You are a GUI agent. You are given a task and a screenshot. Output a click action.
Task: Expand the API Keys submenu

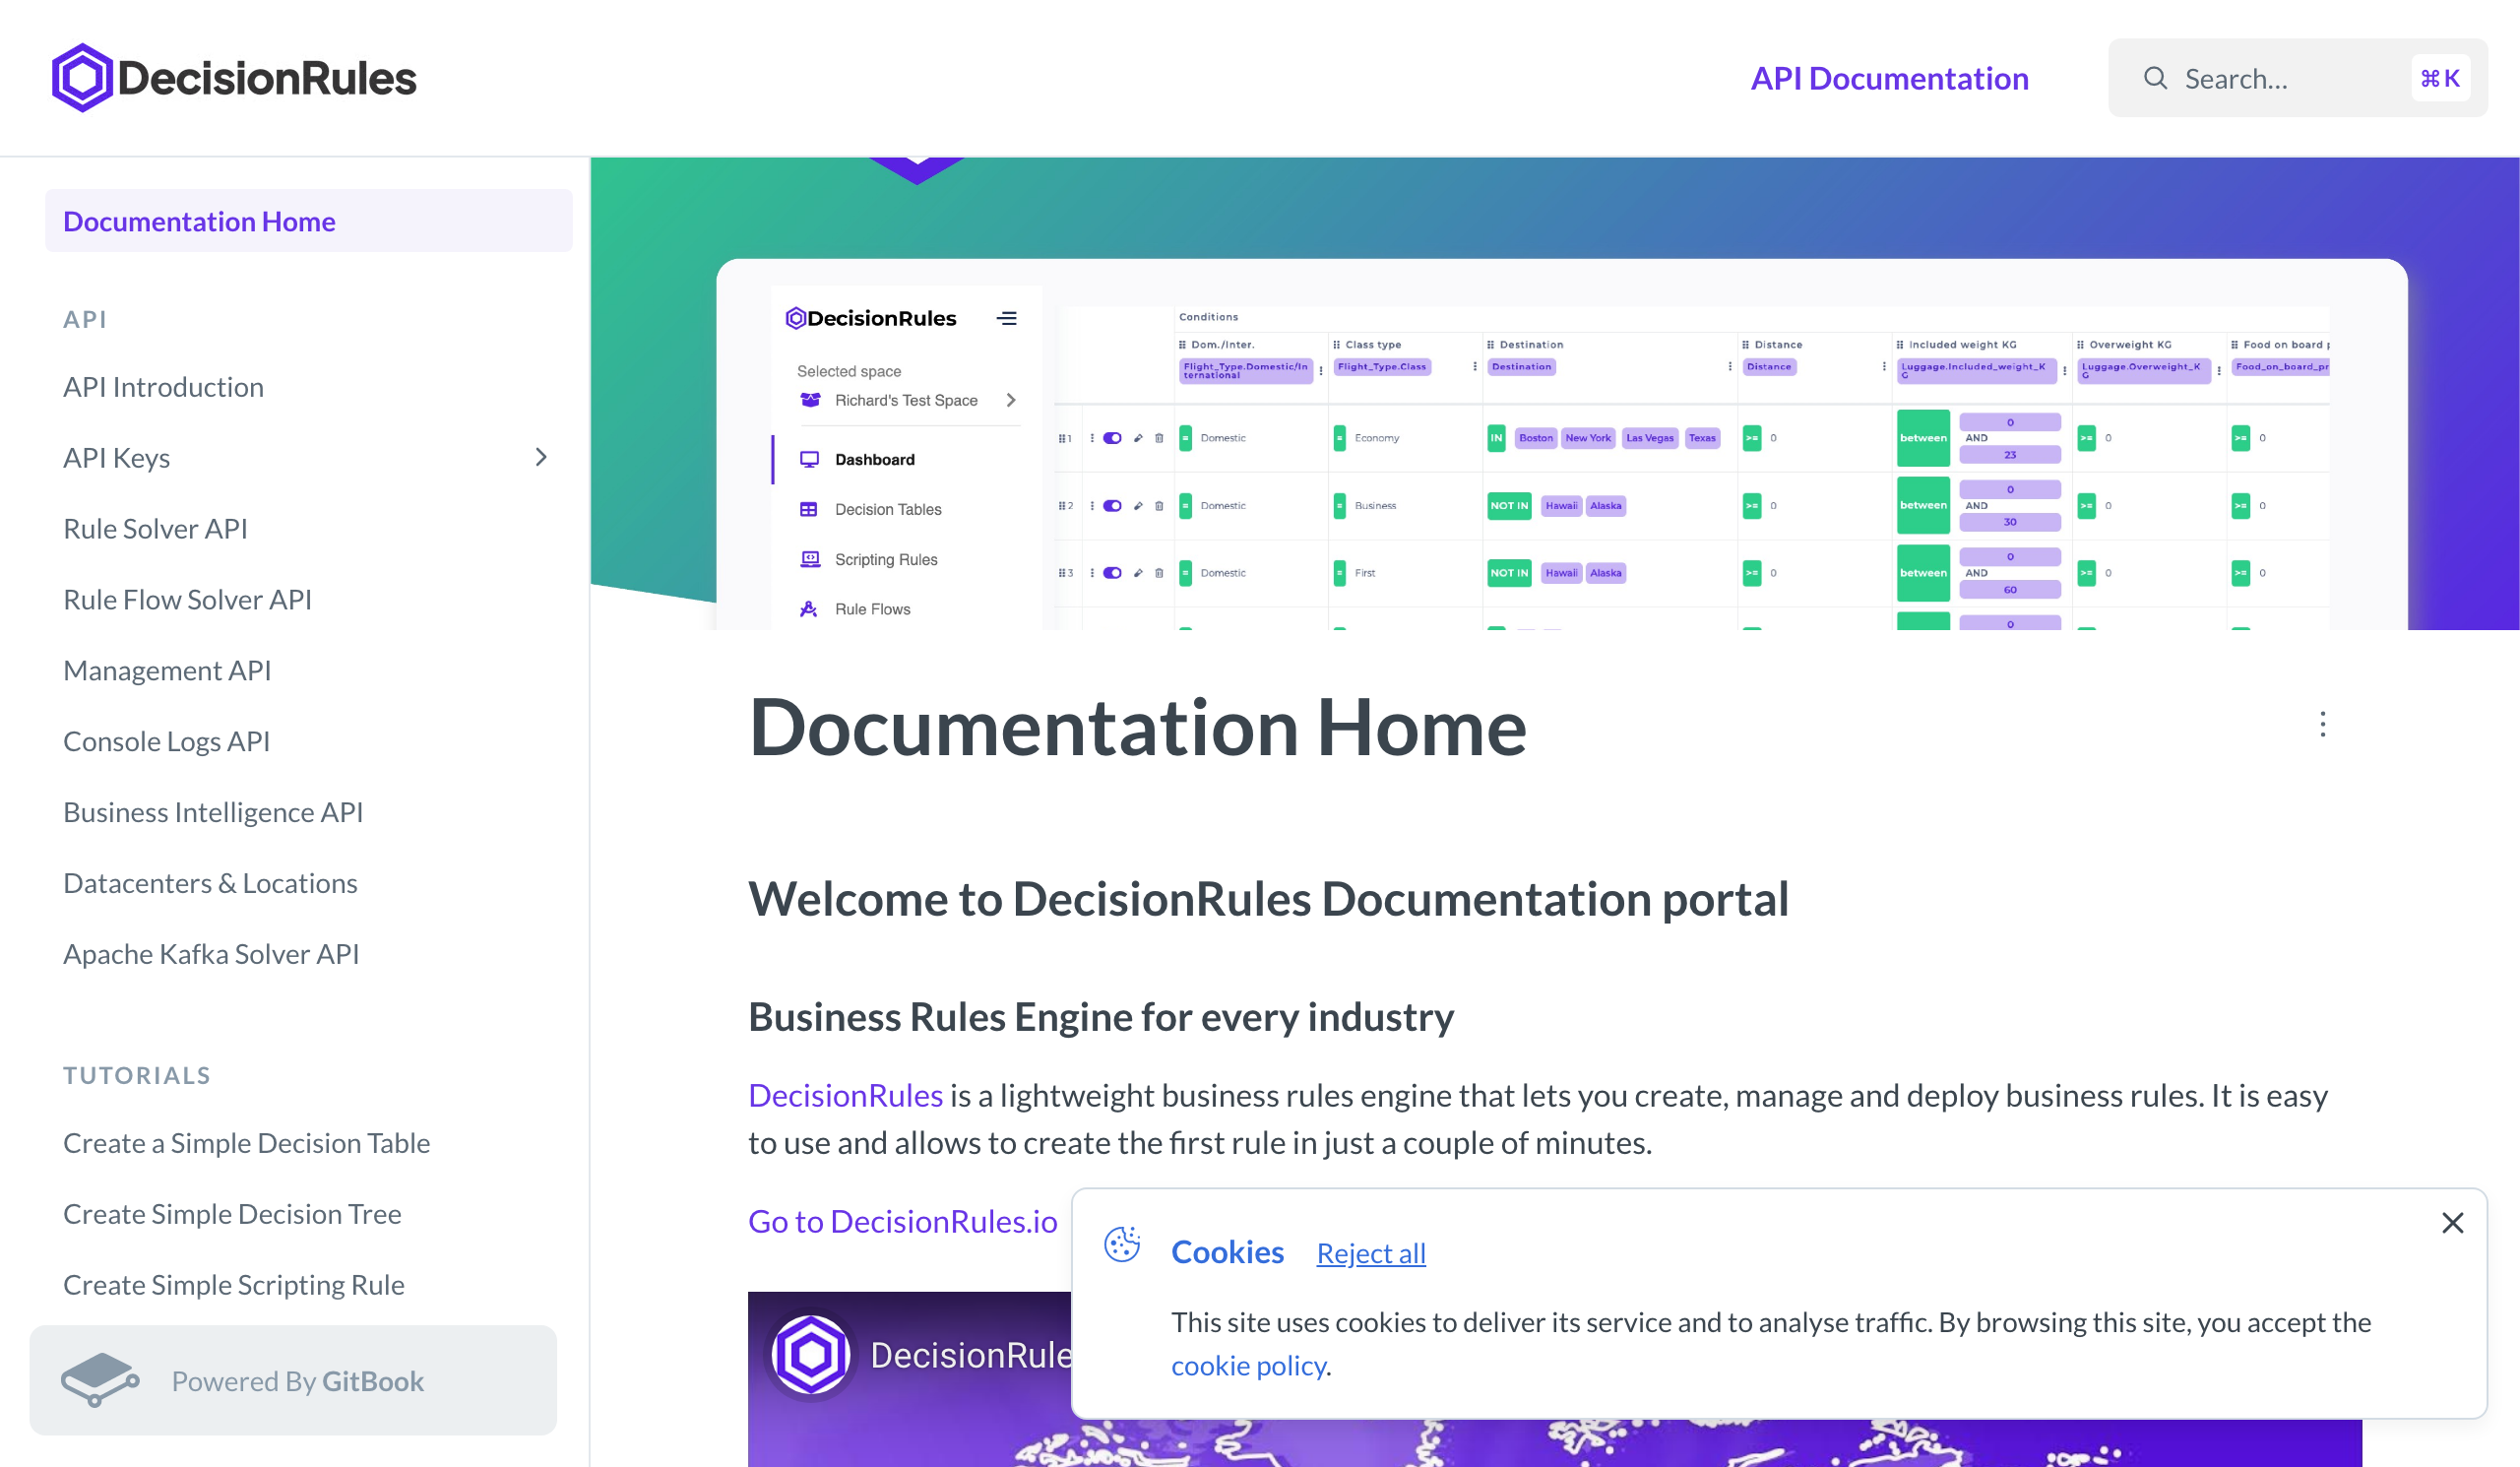pyautogui.click(x=541, y=457)
